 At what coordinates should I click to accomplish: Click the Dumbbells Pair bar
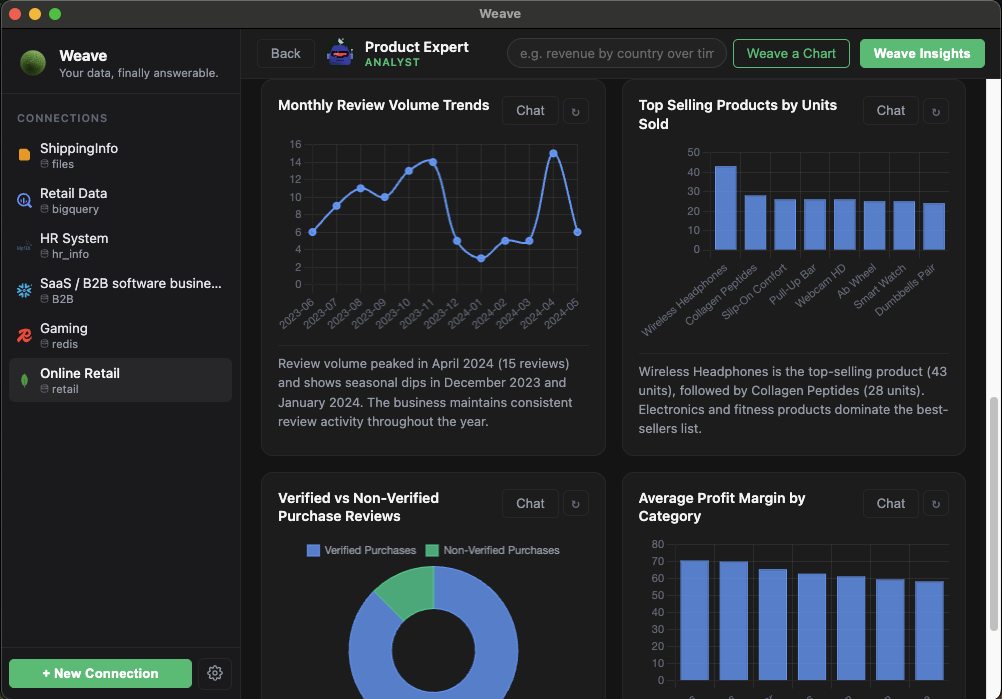tap(934, 226)
